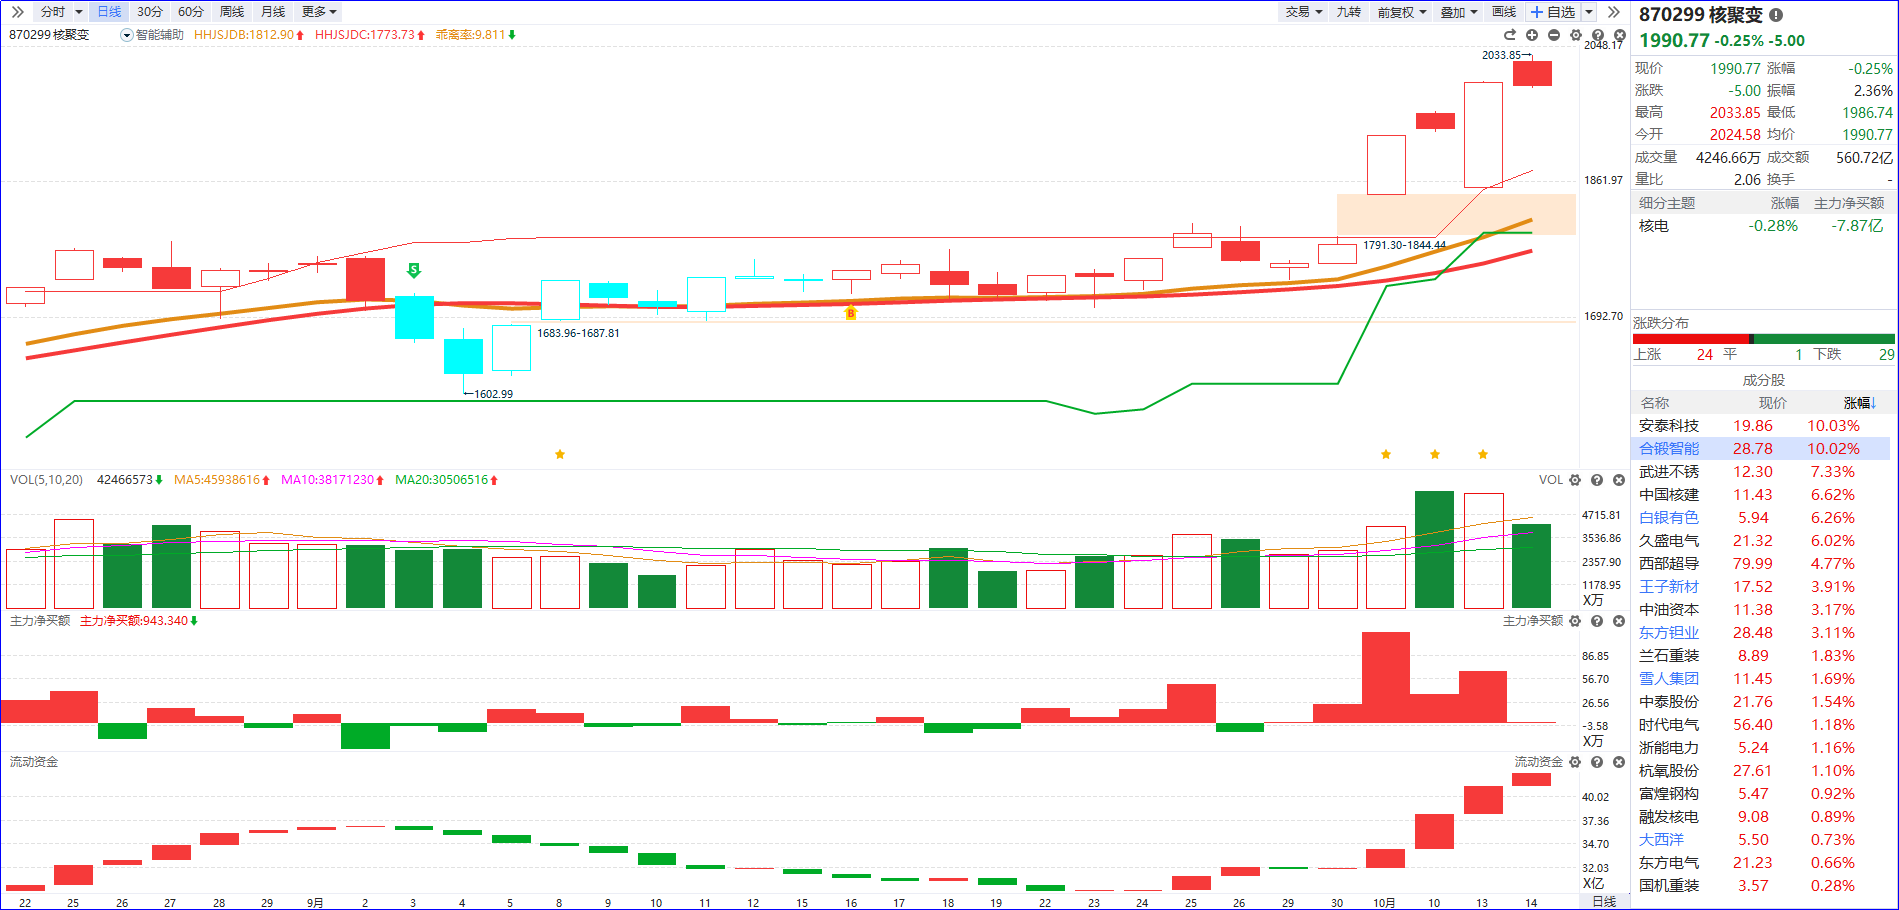Click the 现价 column header in 成分股

[1773, 403]
